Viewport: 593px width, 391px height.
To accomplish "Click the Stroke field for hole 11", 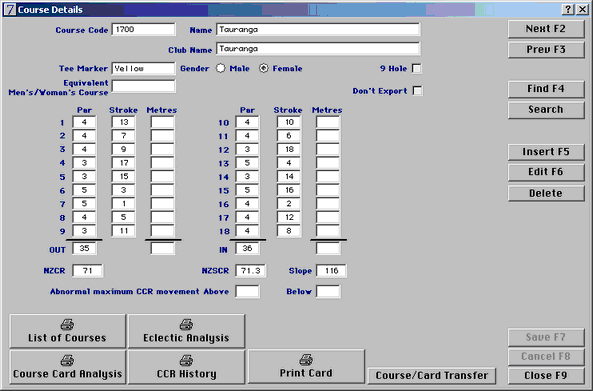I will [289, 136].
